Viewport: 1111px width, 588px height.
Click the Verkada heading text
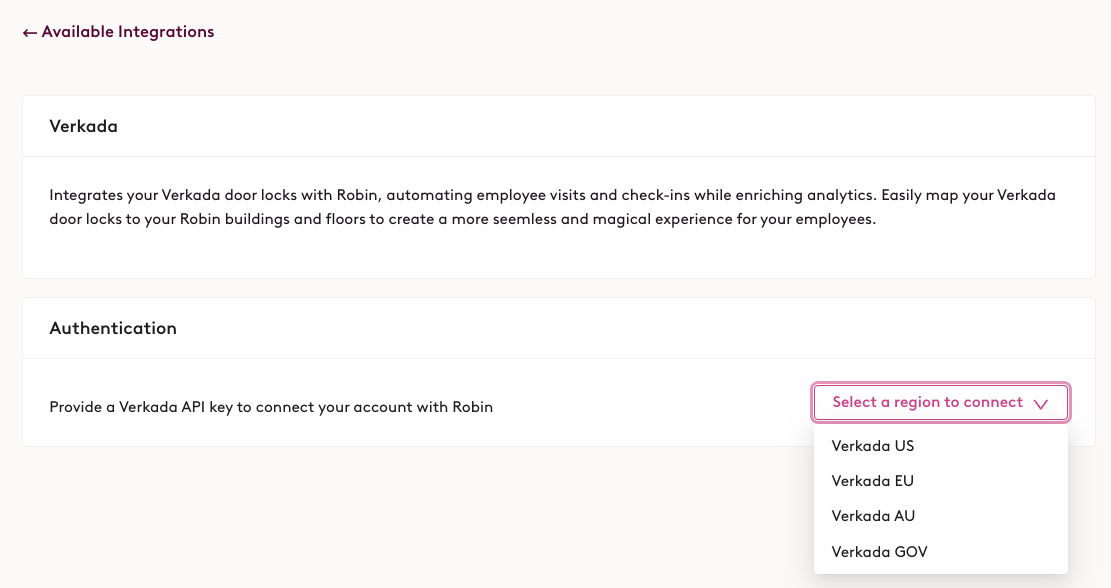(x=84, y=126)
